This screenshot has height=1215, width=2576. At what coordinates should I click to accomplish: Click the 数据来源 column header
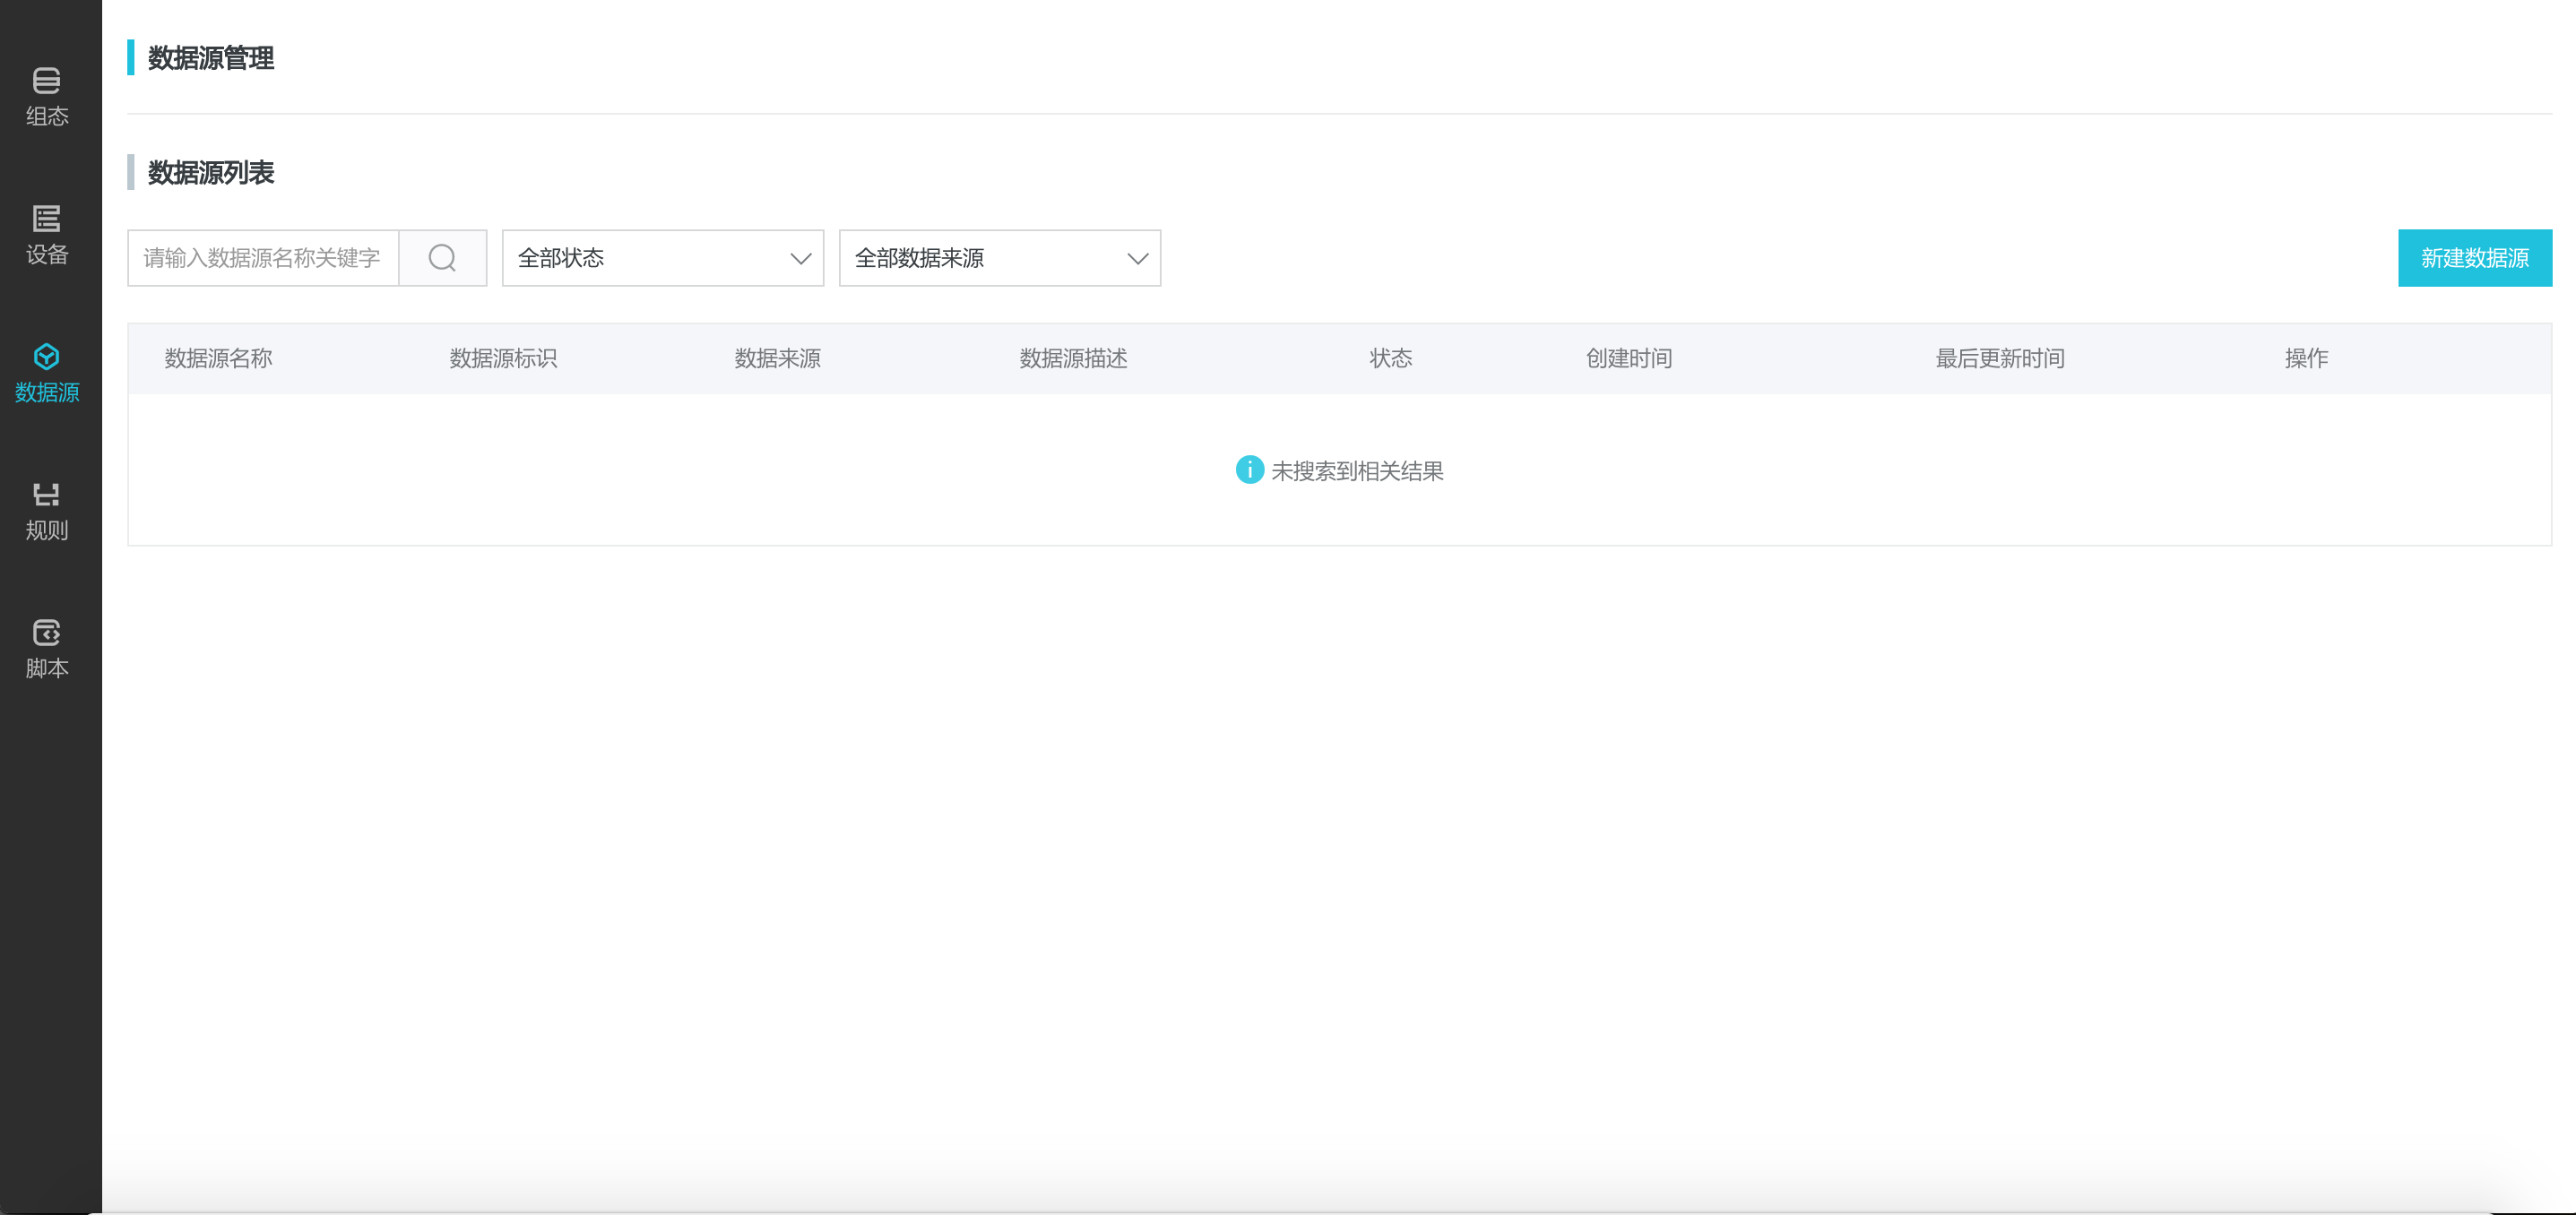point(777,358)
